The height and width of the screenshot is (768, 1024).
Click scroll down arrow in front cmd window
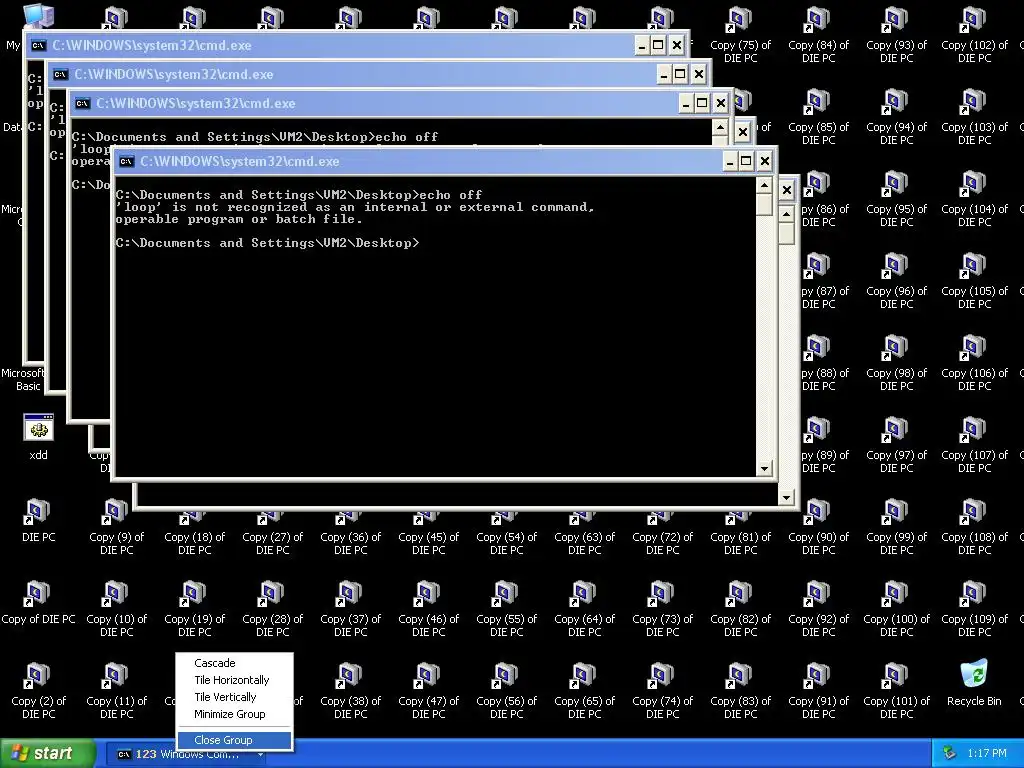click(x=764, y=468)
